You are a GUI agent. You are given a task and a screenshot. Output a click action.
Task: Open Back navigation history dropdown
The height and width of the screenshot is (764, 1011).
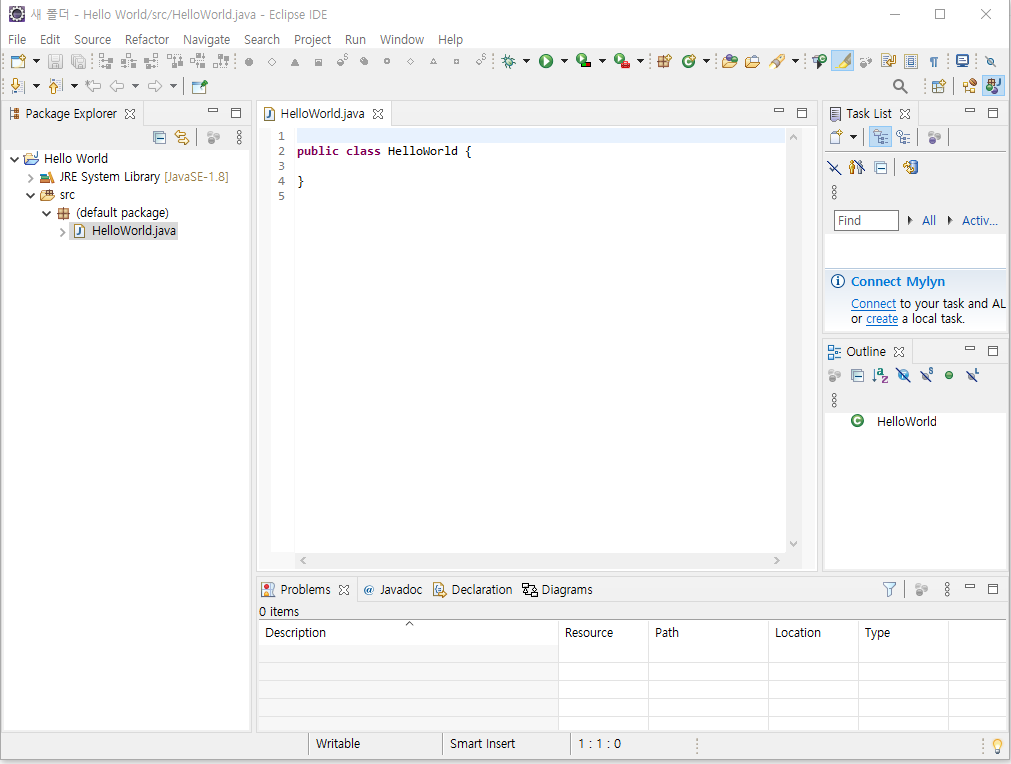(135, 86)
